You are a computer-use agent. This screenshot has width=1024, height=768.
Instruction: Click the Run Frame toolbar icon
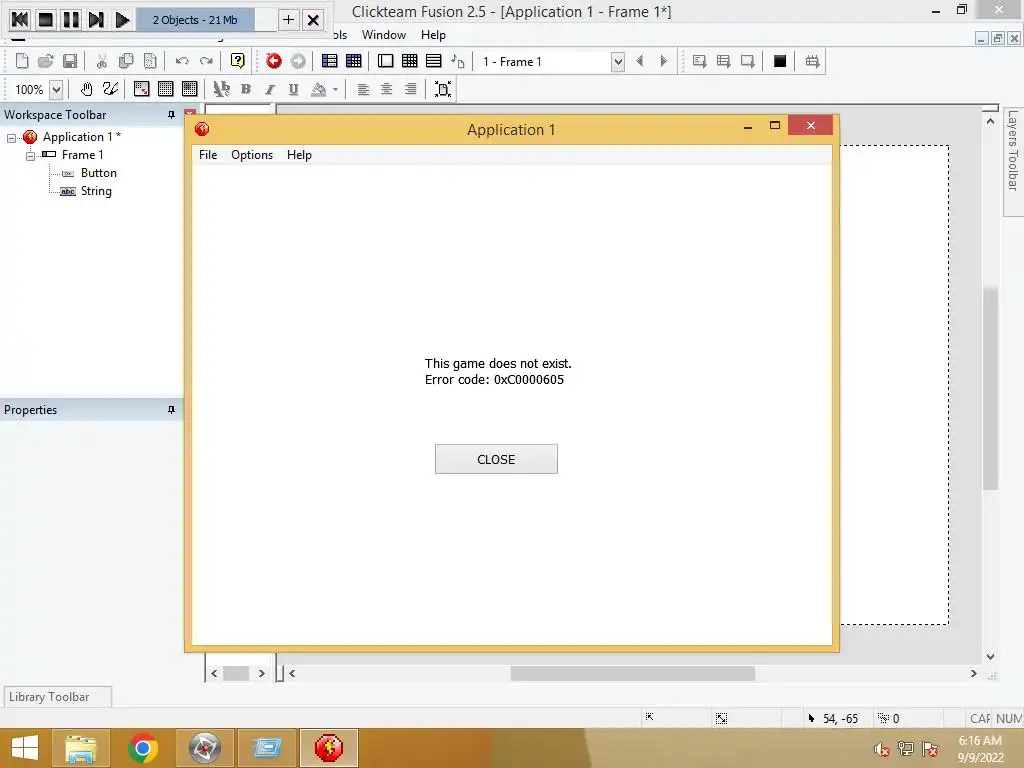tap(748, 61)
